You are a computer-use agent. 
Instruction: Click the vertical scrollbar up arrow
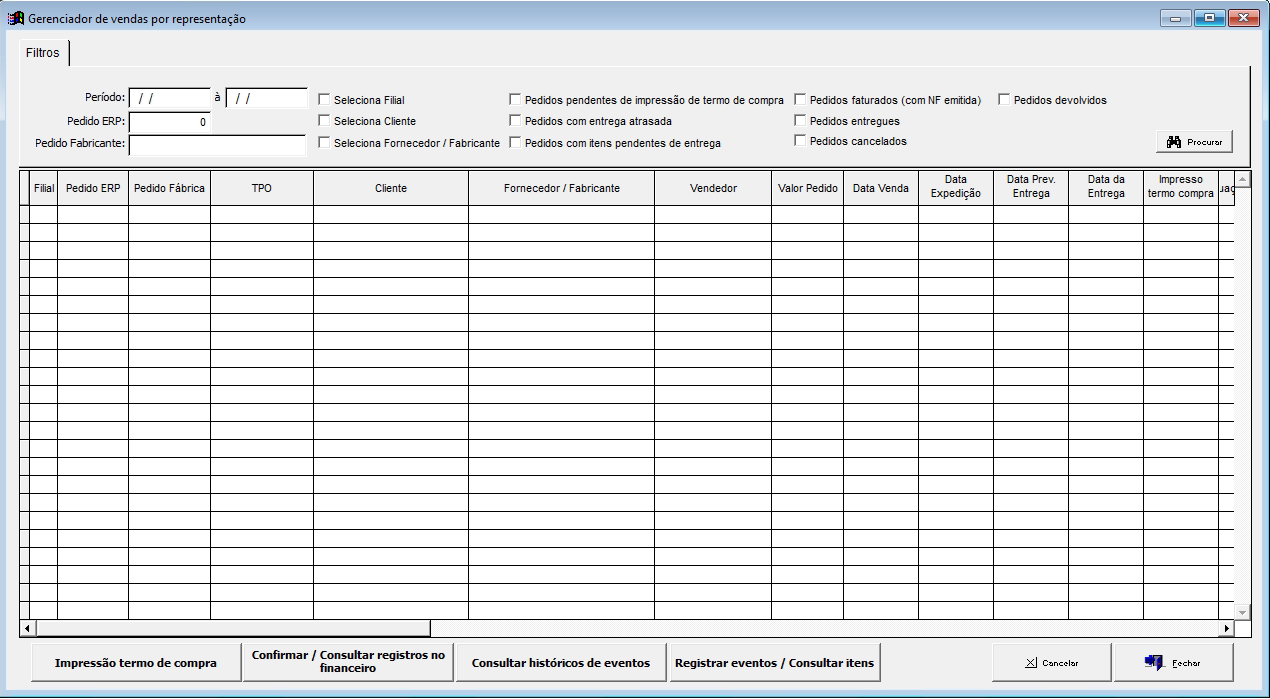(1243, 180)
